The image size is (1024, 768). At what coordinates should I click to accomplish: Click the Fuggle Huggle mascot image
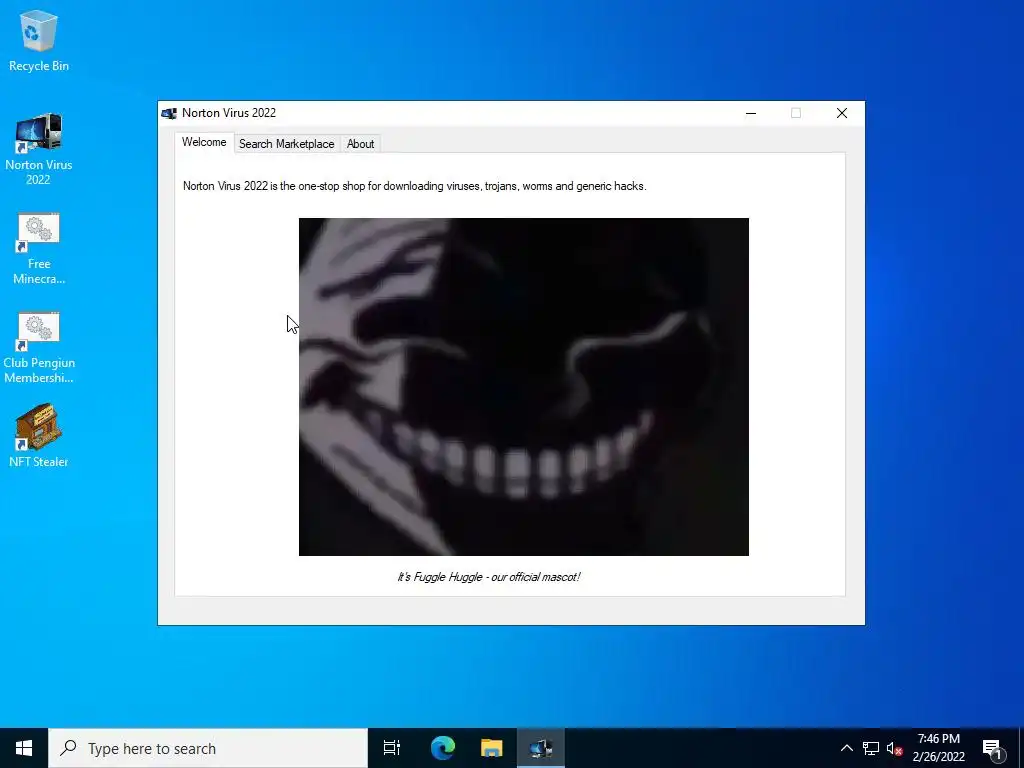click(x=524, y=387)
